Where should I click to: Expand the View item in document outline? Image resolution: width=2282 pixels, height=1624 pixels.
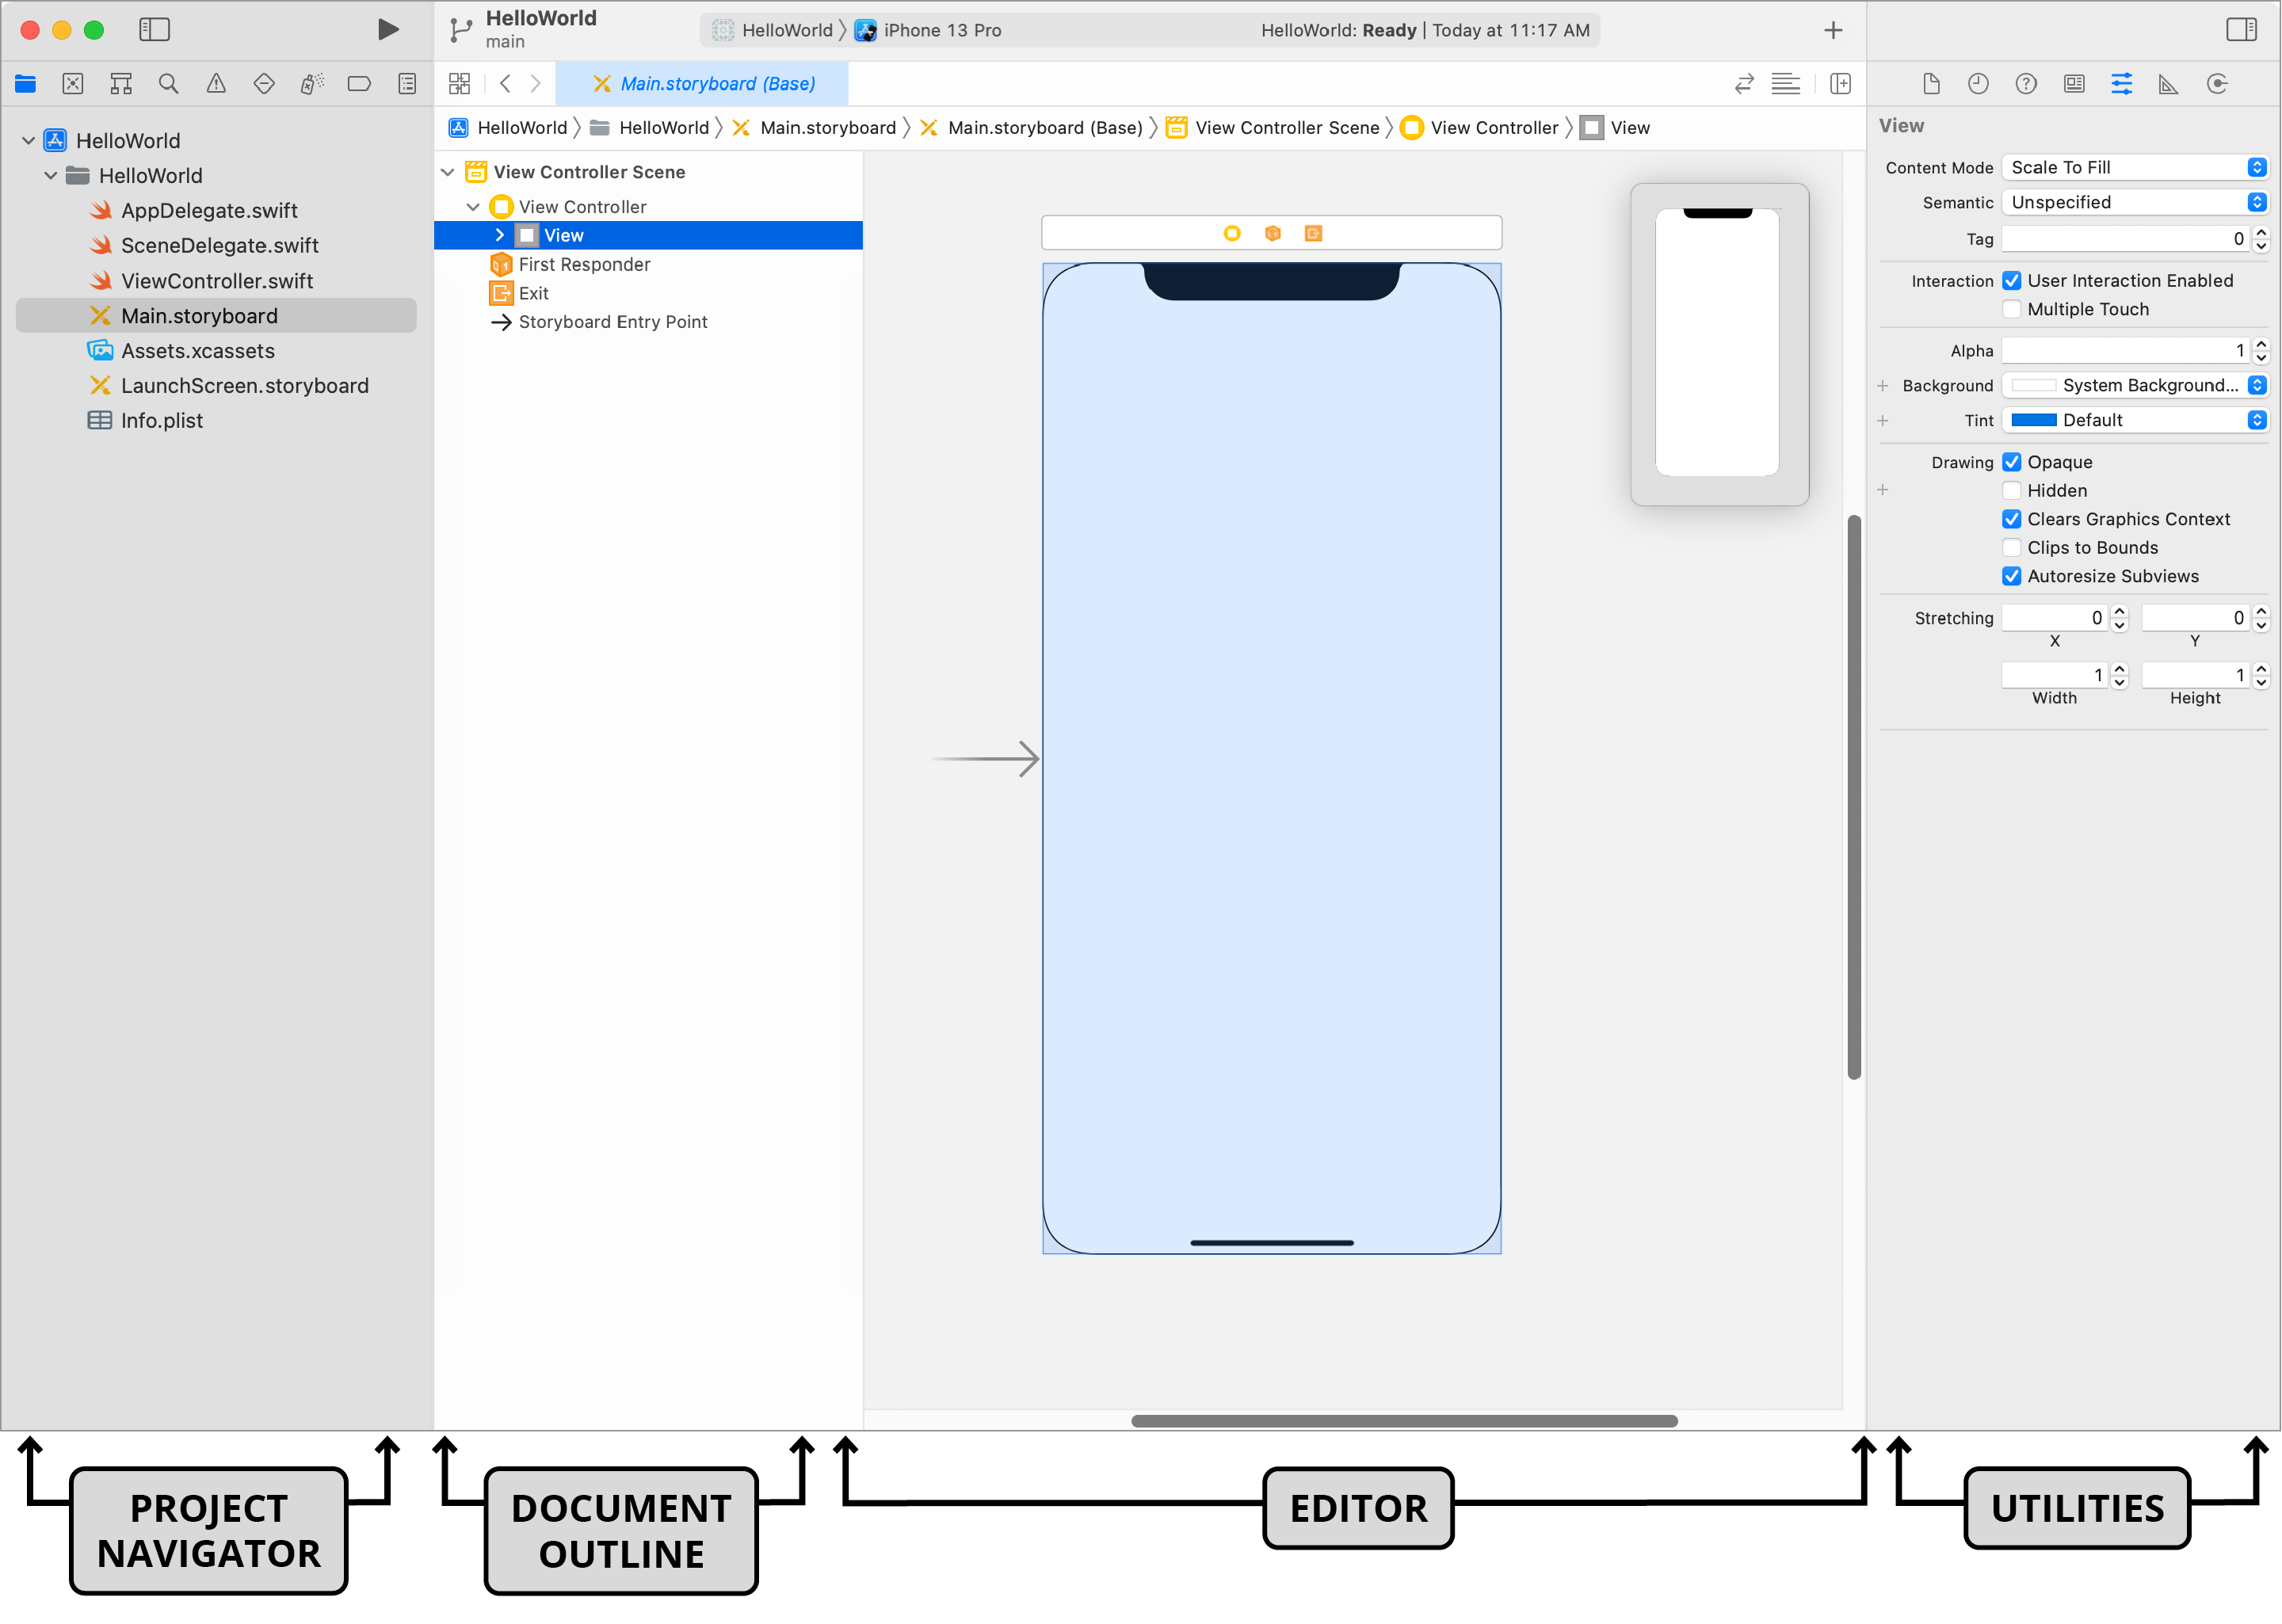500,235
